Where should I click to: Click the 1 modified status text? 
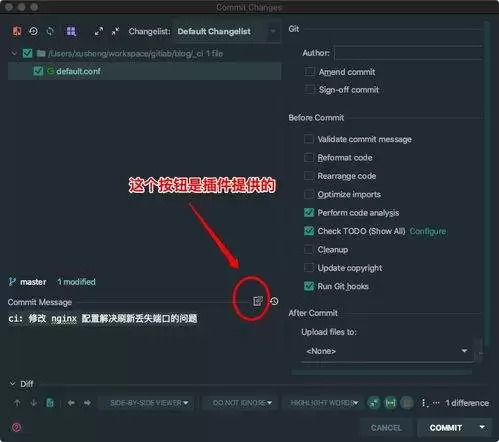point(76,282)
